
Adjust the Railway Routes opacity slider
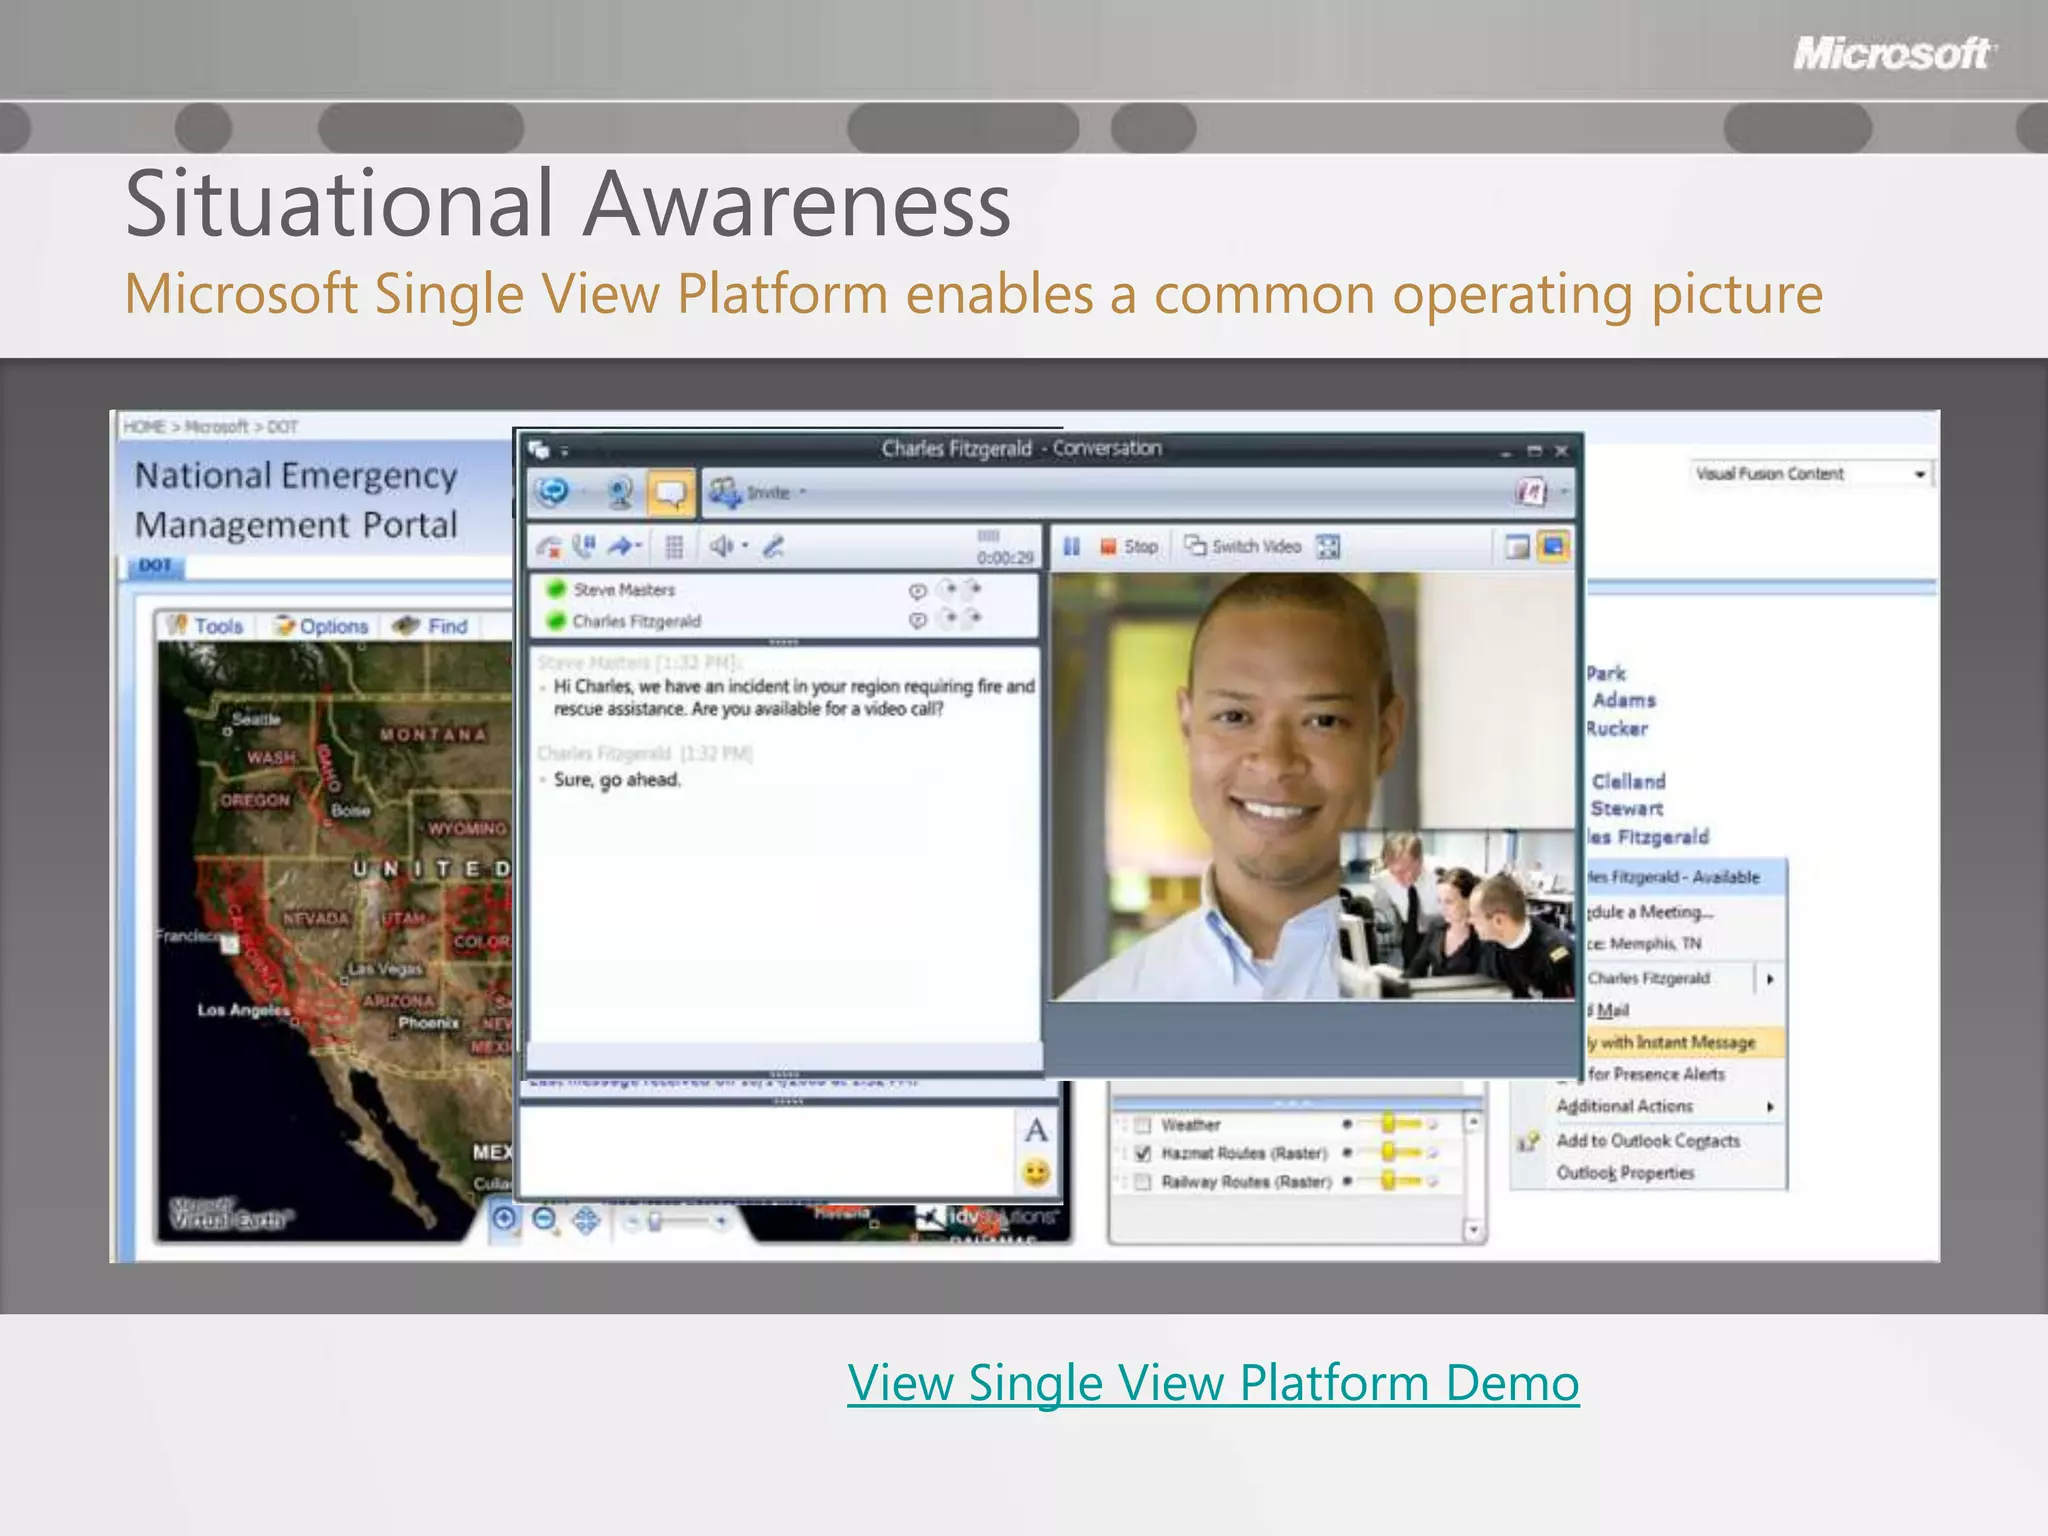[1391, 1181]
